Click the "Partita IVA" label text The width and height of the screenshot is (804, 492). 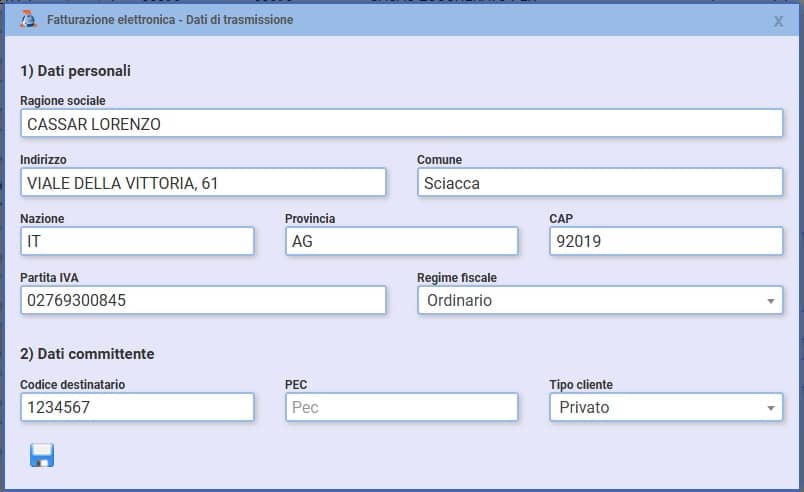click(49, 277)
